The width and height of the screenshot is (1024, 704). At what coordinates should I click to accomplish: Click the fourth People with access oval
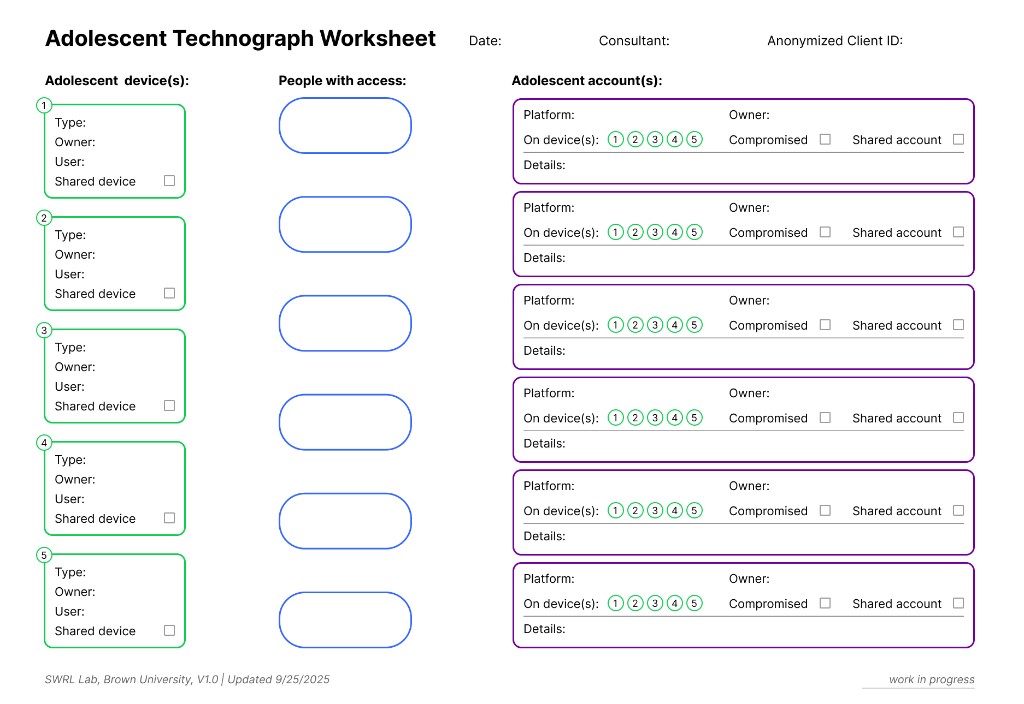(x=345, y=422)
